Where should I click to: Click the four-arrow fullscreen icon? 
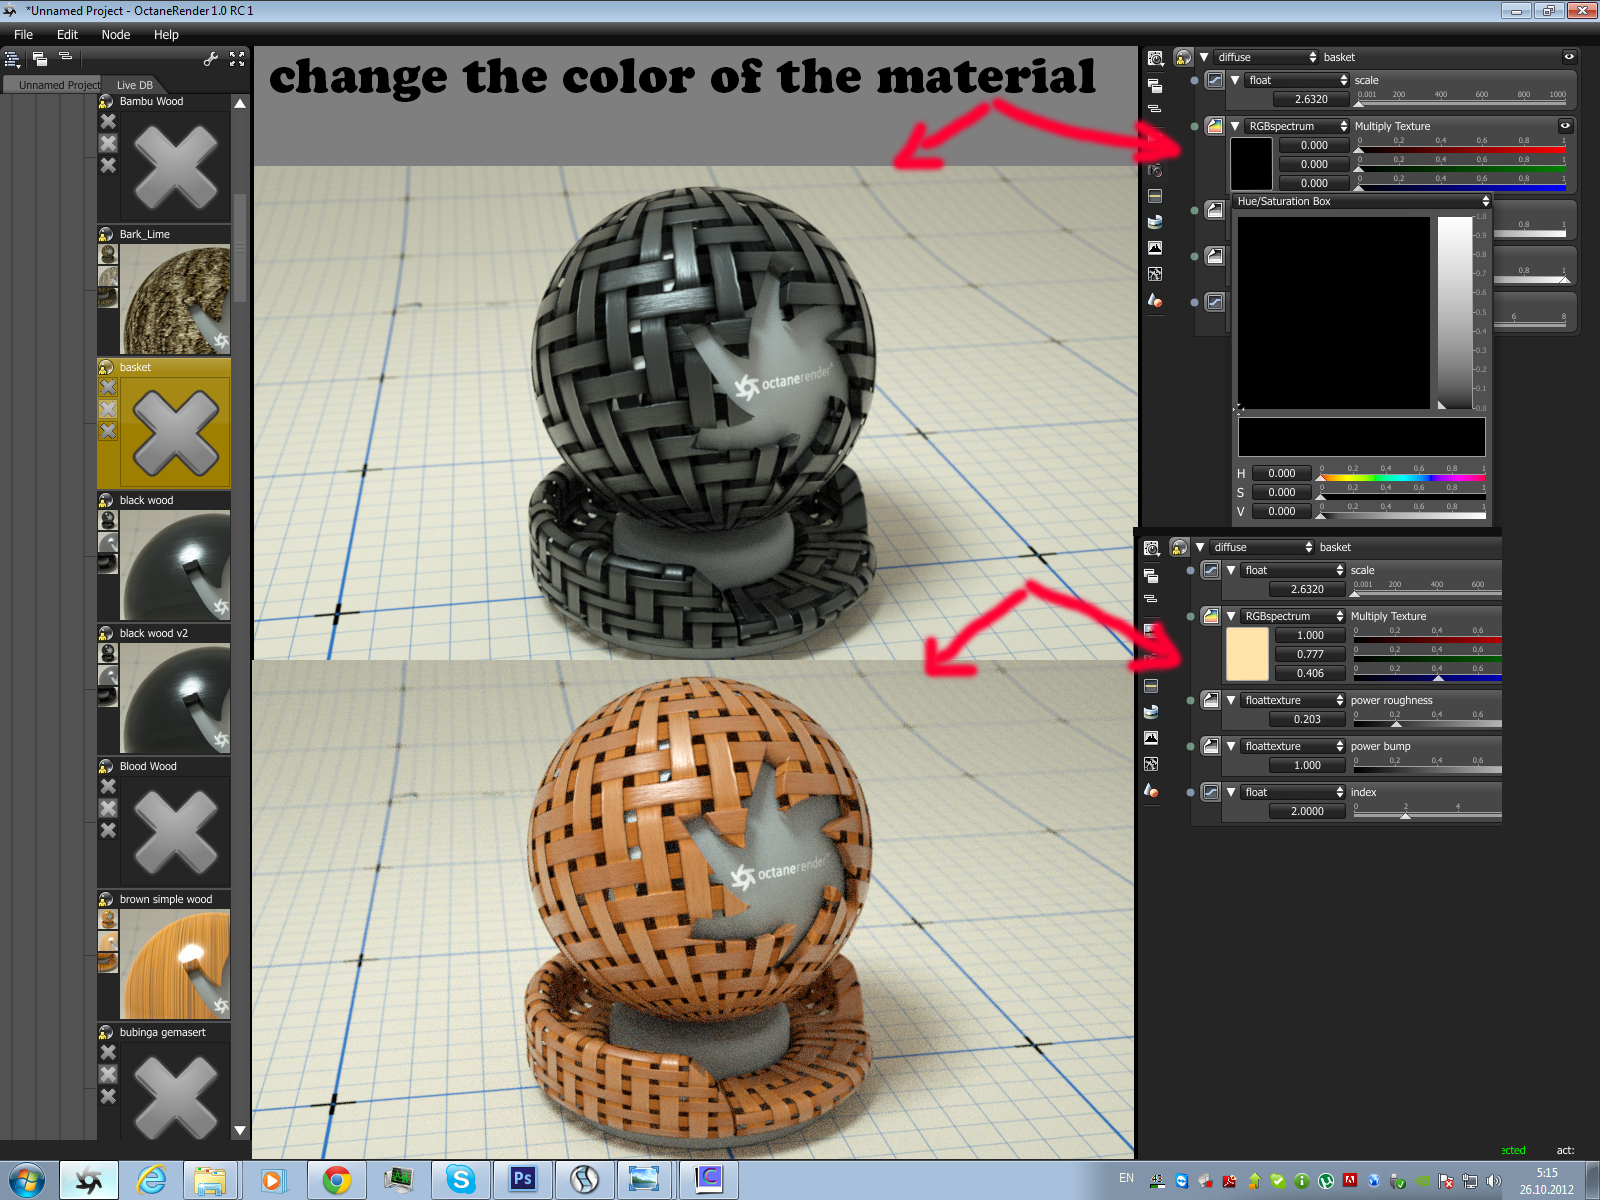237,59
